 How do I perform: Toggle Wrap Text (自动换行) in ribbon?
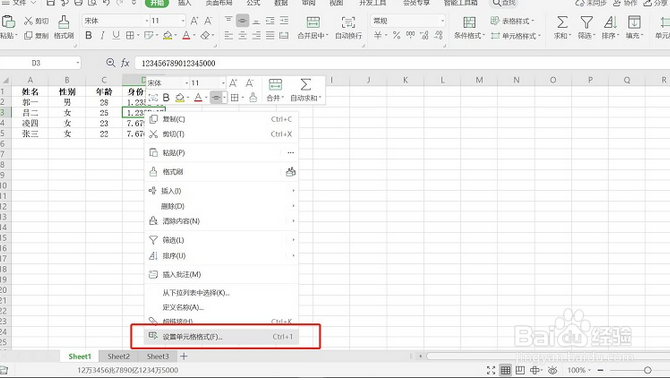pyautogui.click(x=348, y=27)
